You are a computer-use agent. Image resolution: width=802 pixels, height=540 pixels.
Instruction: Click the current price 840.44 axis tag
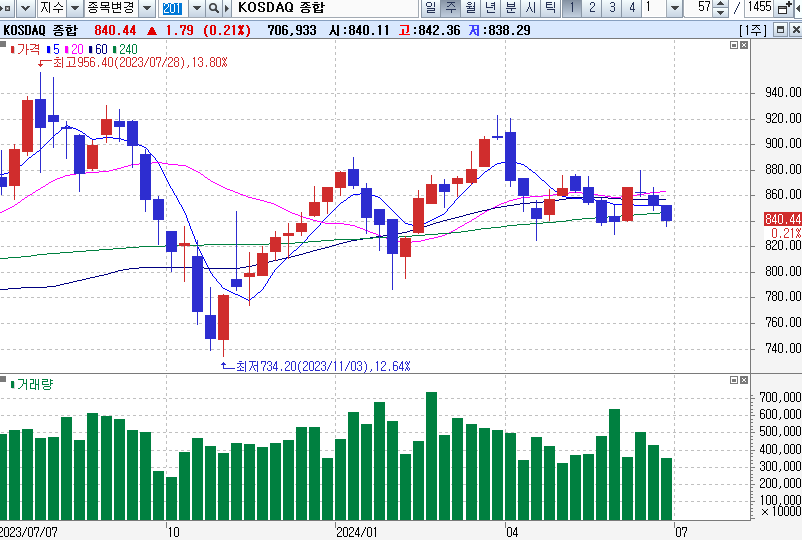782,219
